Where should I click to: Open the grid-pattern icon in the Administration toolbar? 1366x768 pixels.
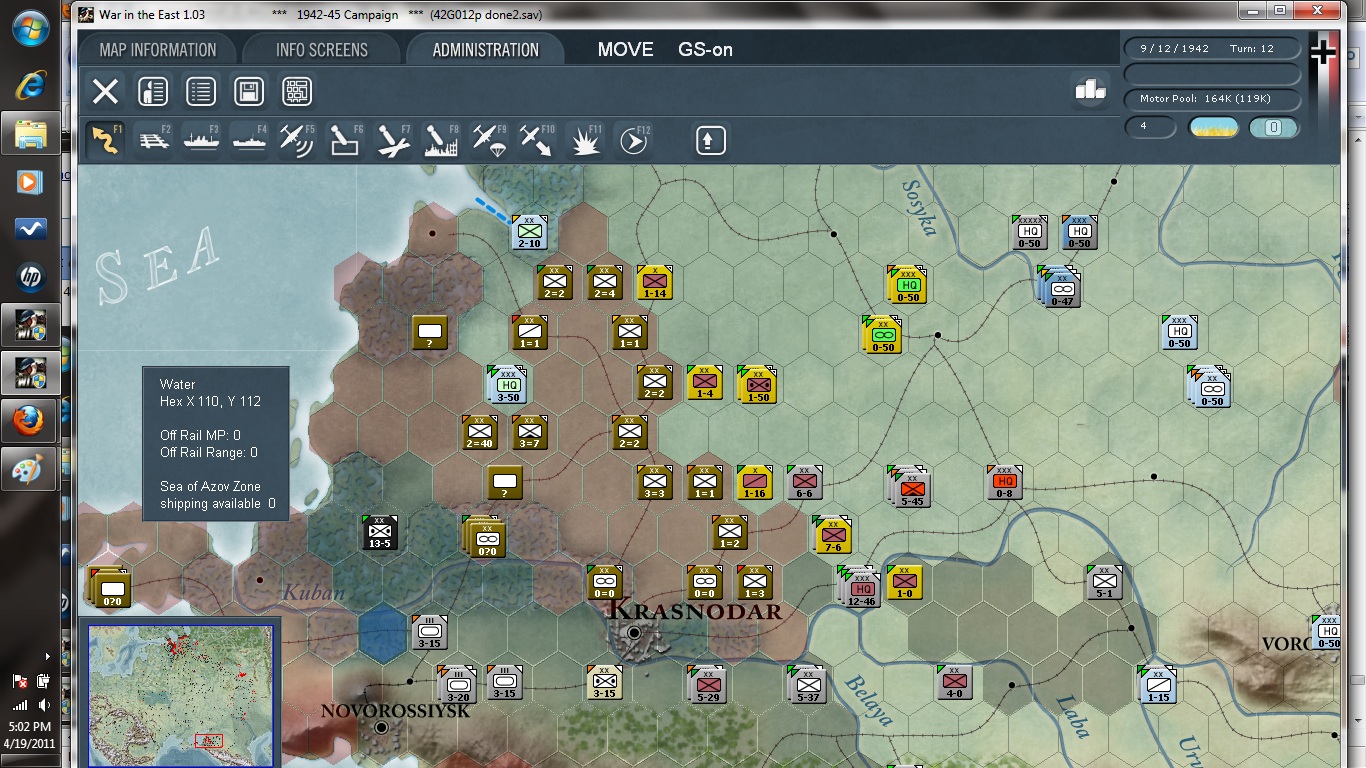point(297,92)
